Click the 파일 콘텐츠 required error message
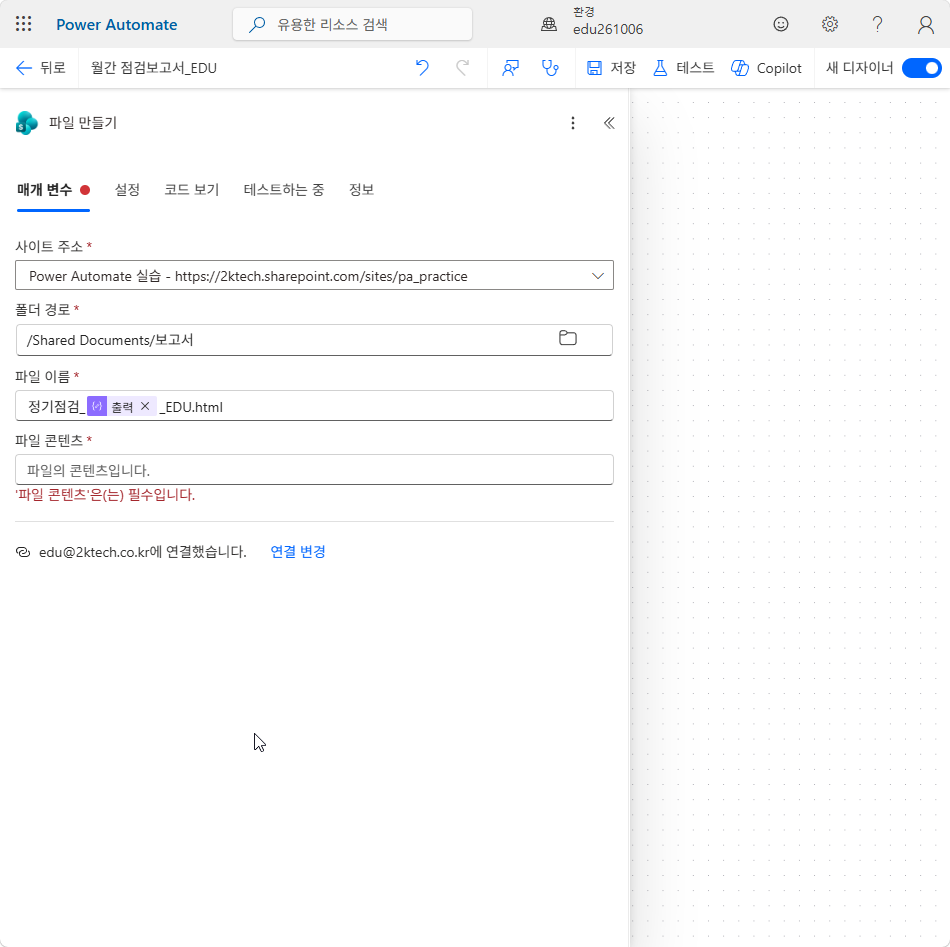Image resolution: width=950 pixels, height=947 pixels. tap(105, 494)
